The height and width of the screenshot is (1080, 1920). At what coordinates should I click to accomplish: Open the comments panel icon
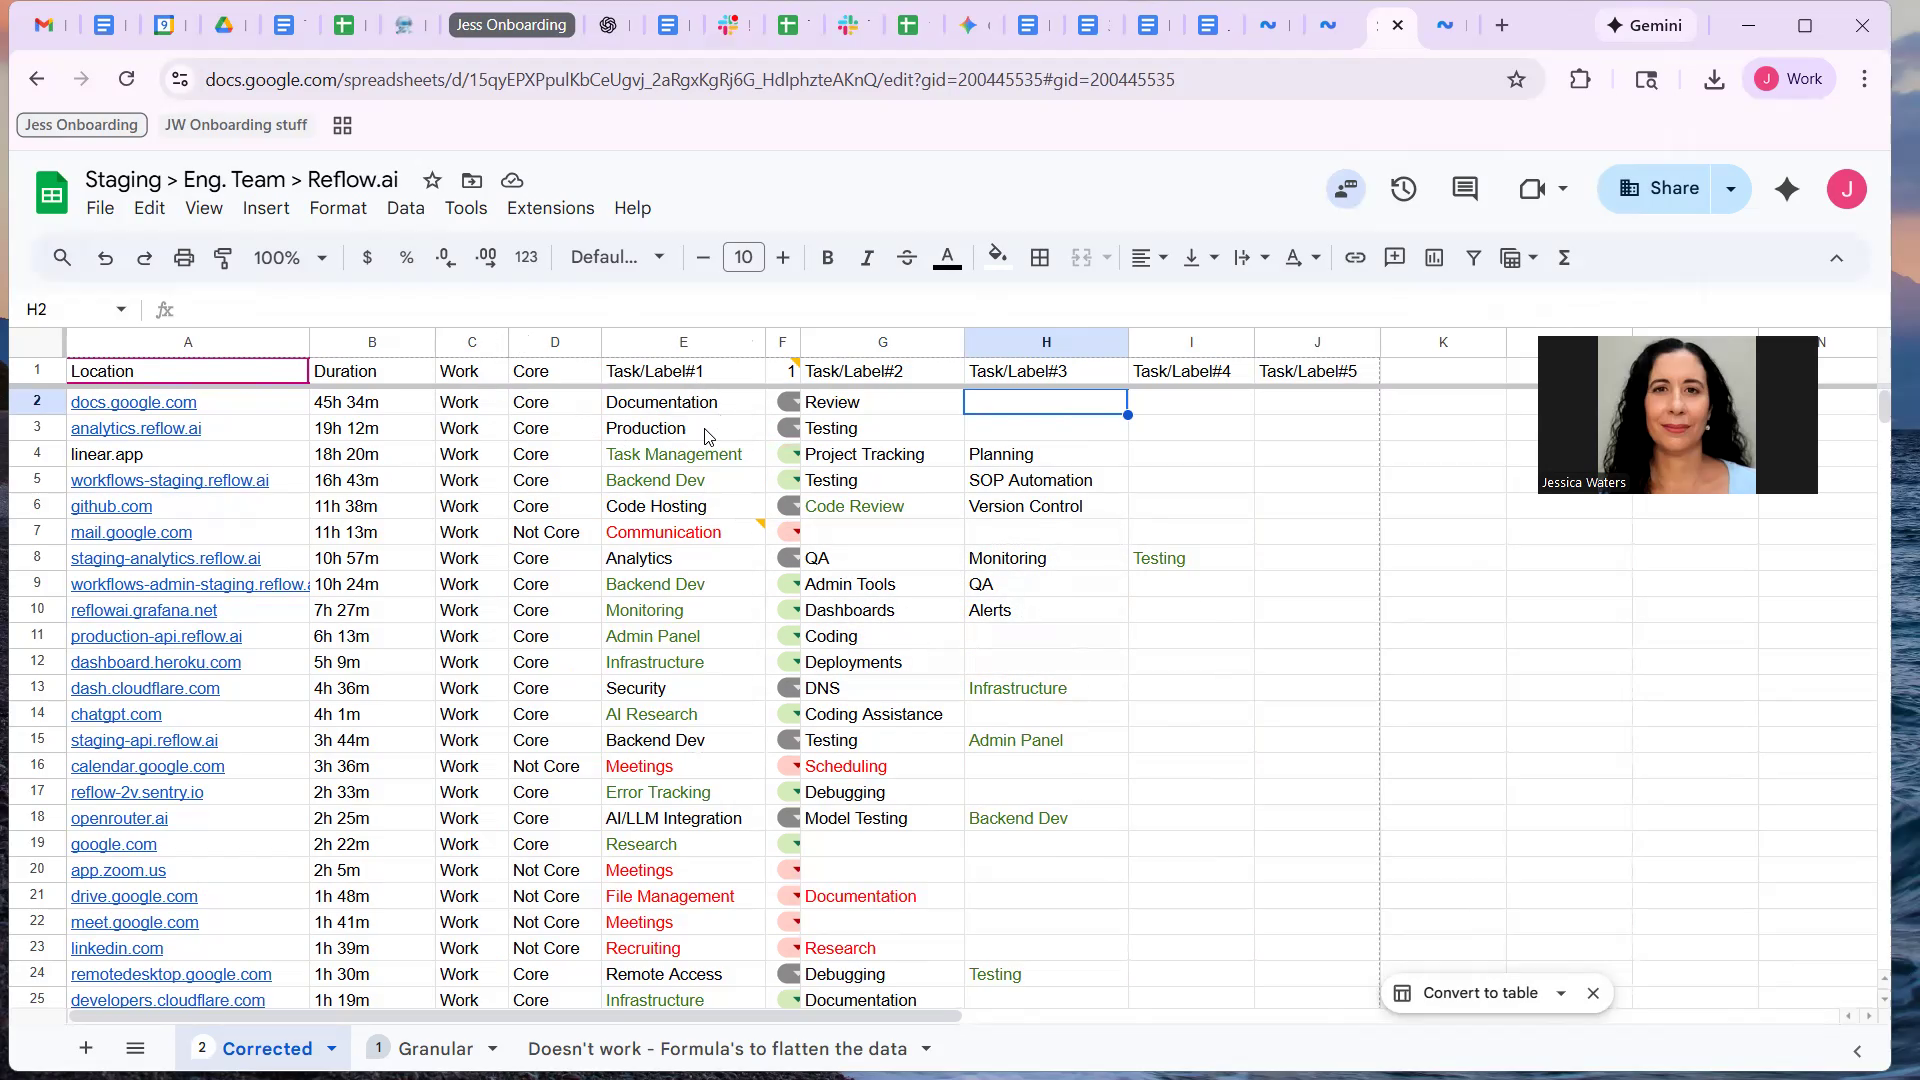pyautogui.click(x=1465, y=189)
